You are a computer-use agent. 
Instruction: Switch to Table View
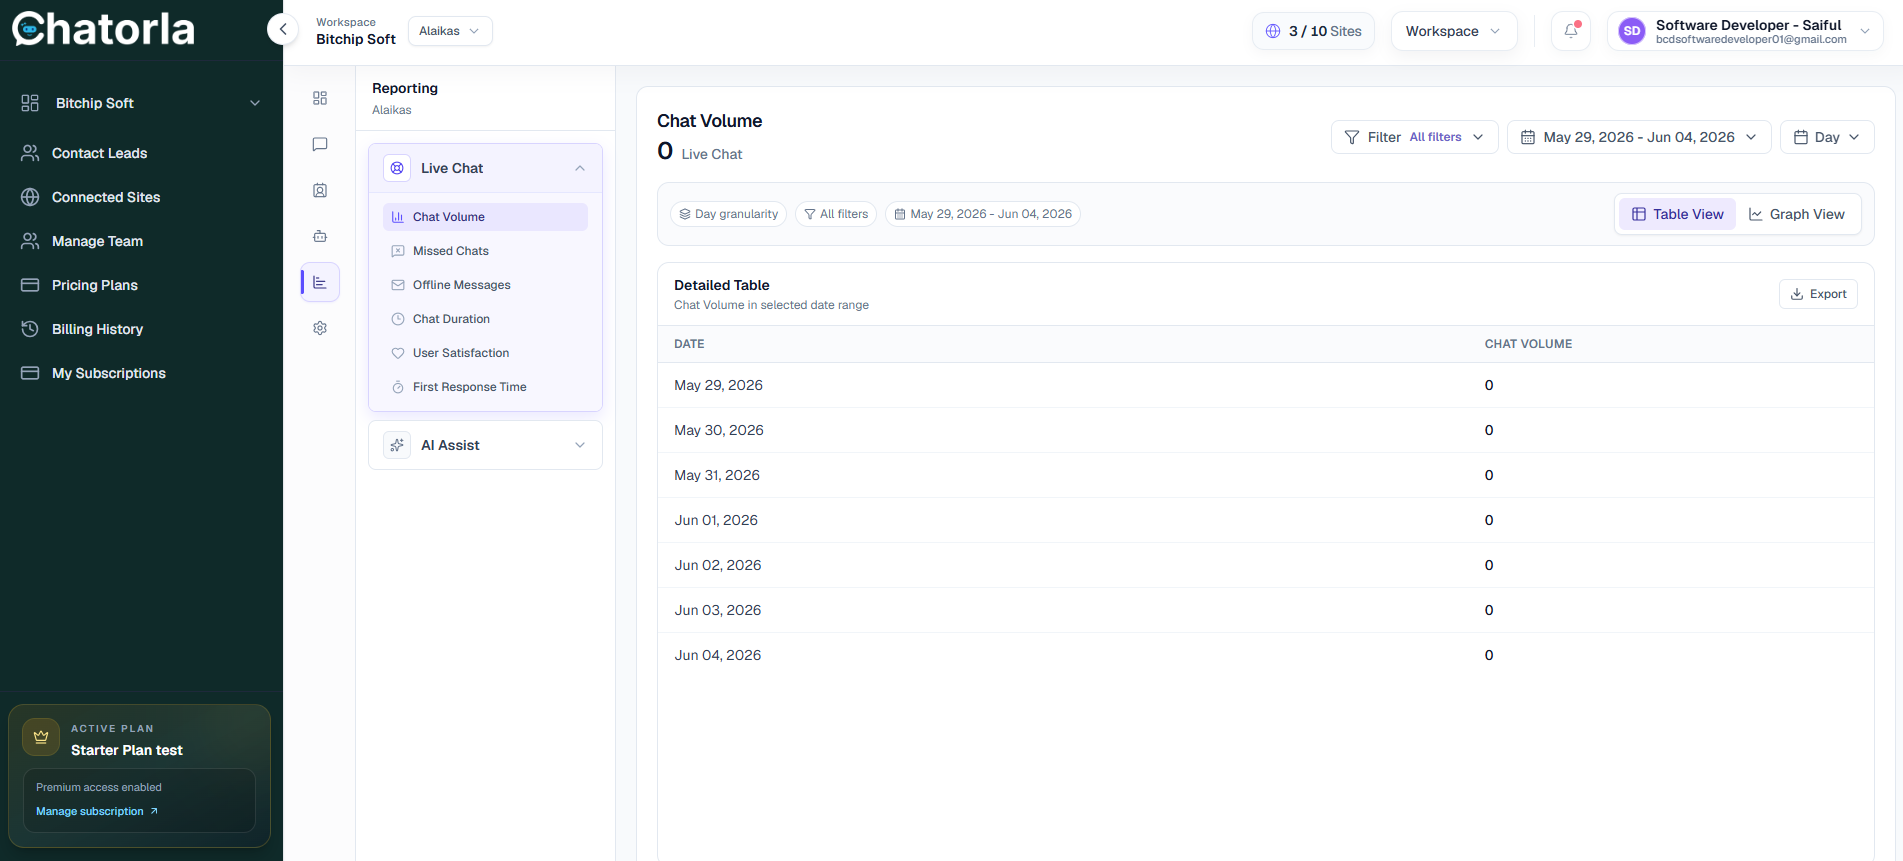(x=1678, y=214)
